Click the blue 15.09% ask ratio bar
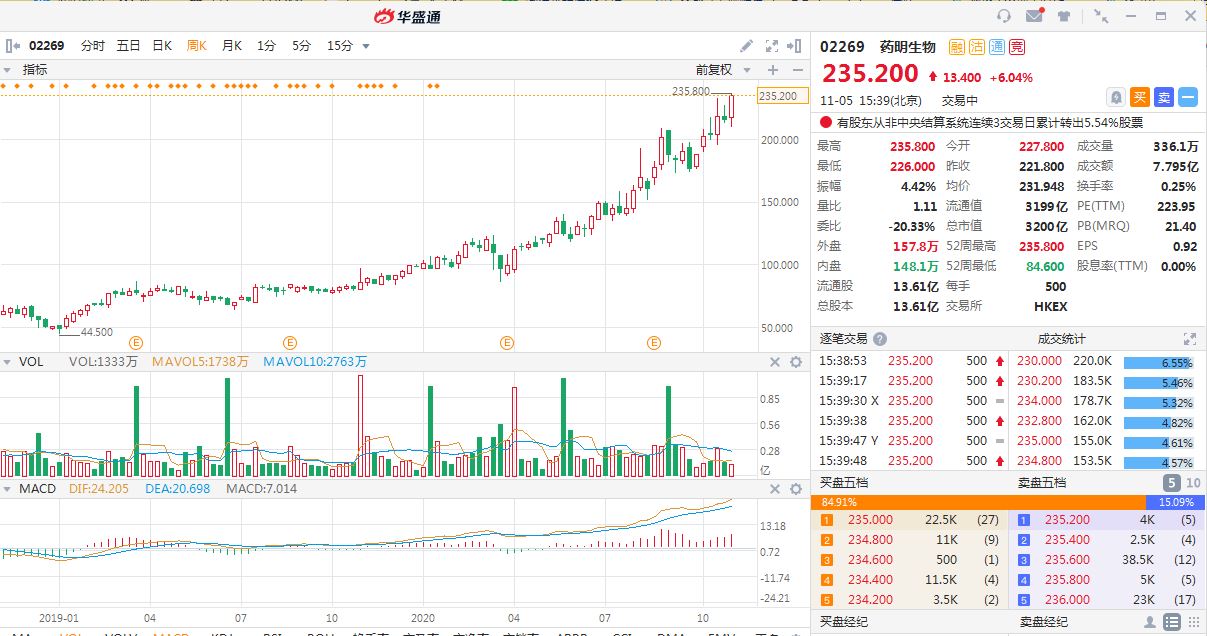Image resolution: width=1207 pixels, height=636 pixels. tap(1174, 502)
